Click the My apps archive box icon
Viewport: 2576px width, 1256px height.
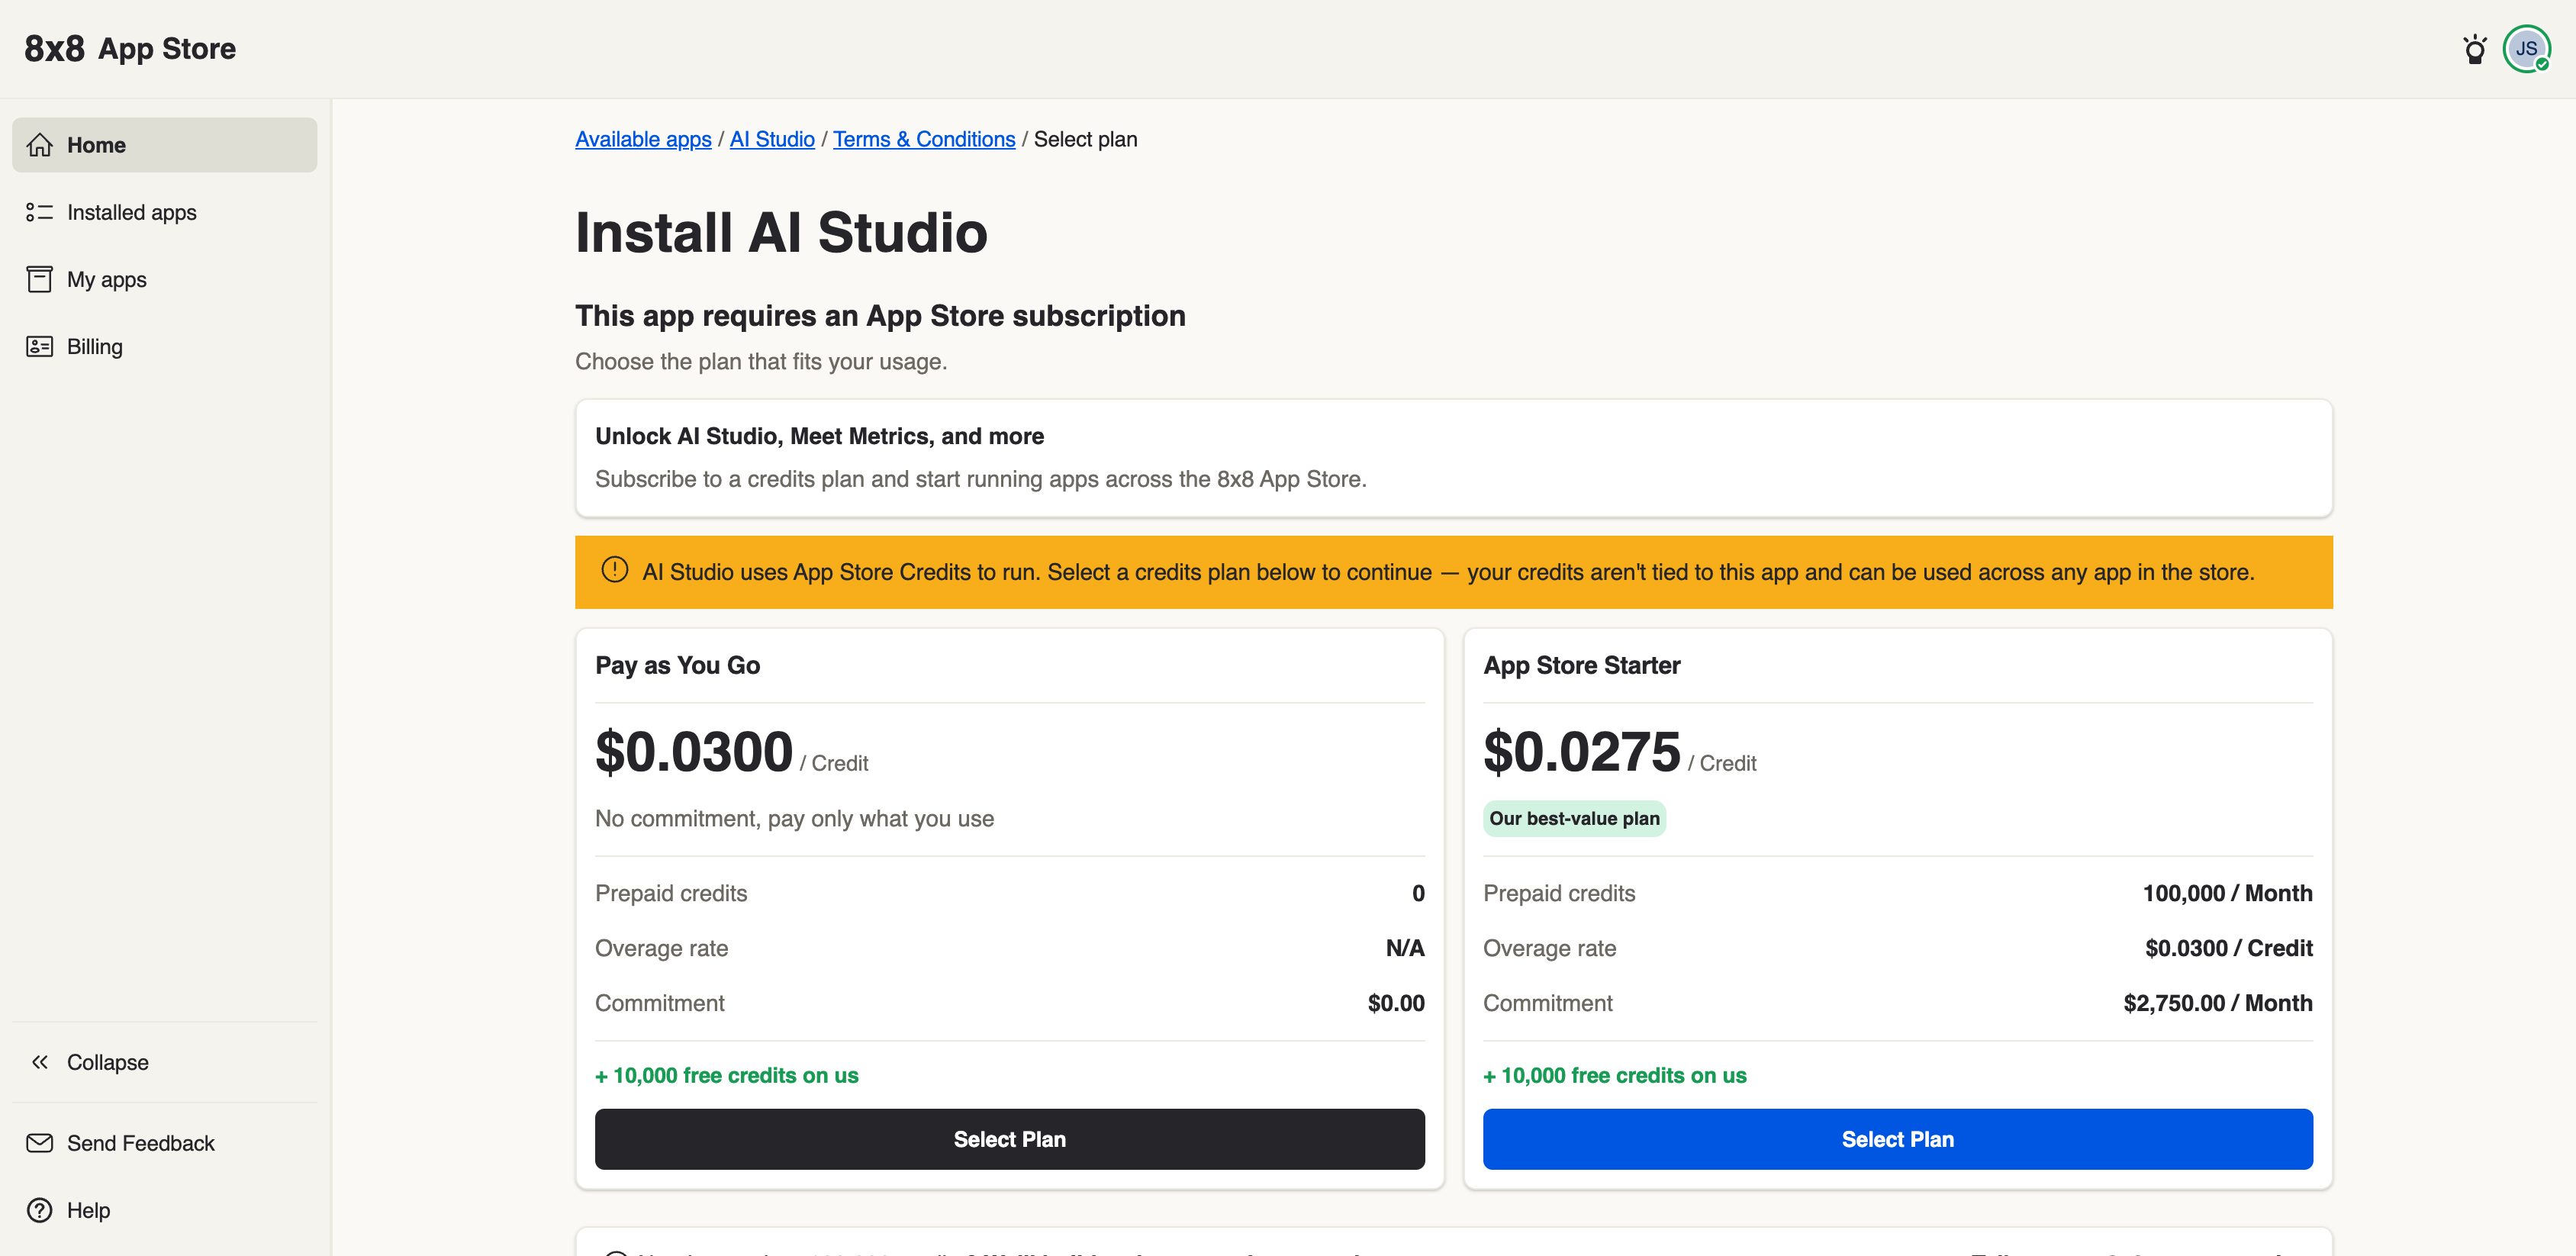coord(40,279)
